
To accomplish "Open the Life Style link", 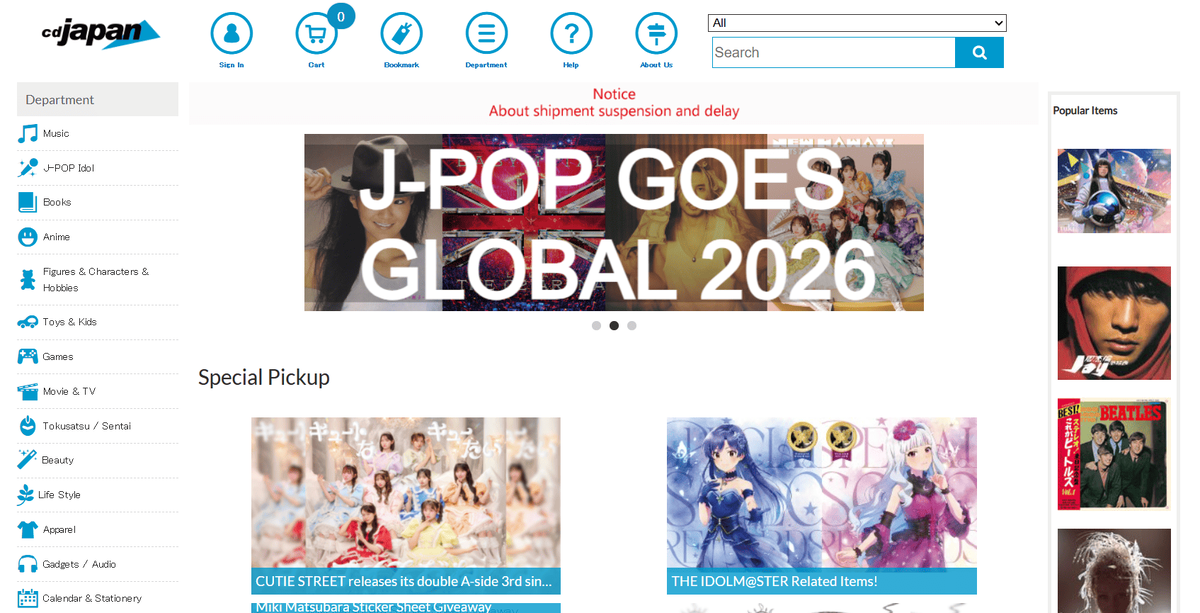I will pyautogui.click(x=59, y=495).
